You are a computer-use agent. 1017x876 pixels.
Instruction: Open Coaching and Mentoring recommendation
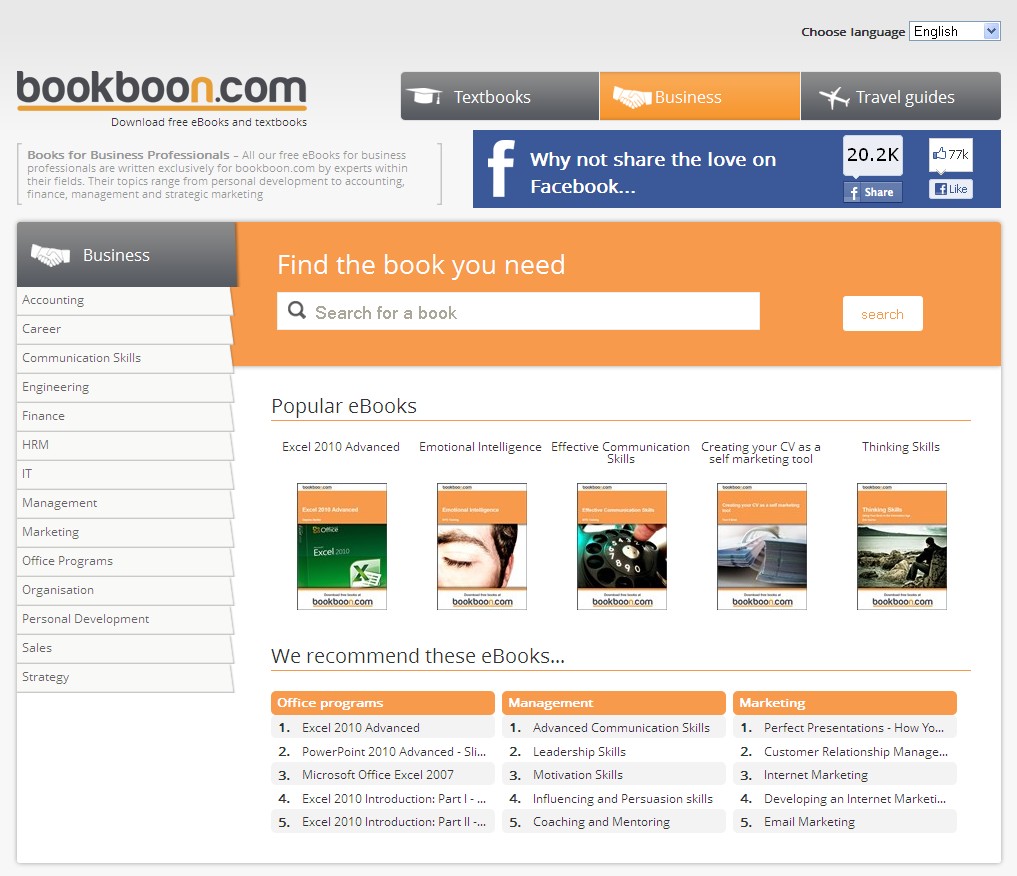click(x=601, y=822)
